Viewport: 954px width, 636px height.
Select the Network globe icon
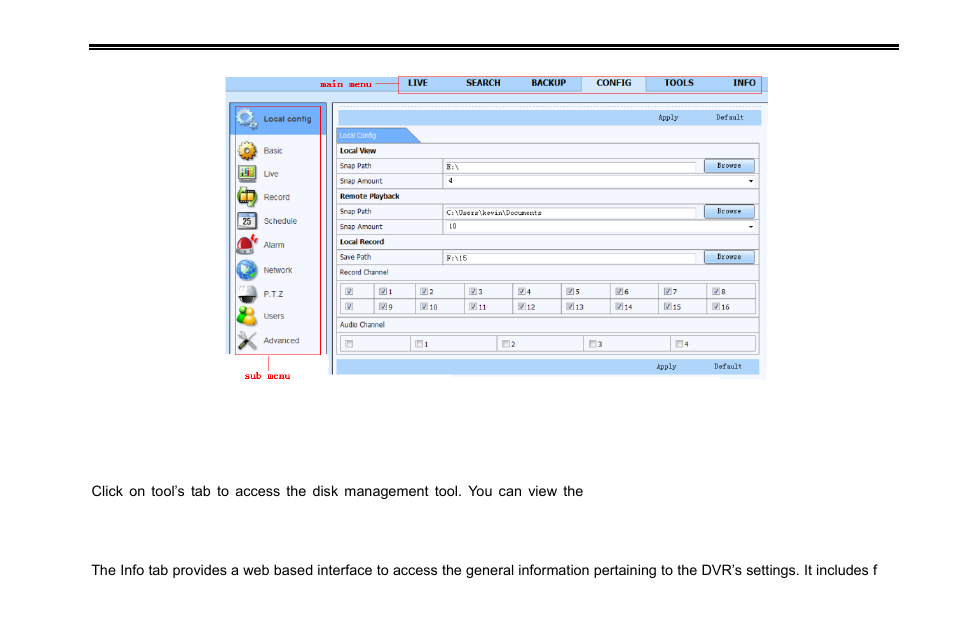247,269
